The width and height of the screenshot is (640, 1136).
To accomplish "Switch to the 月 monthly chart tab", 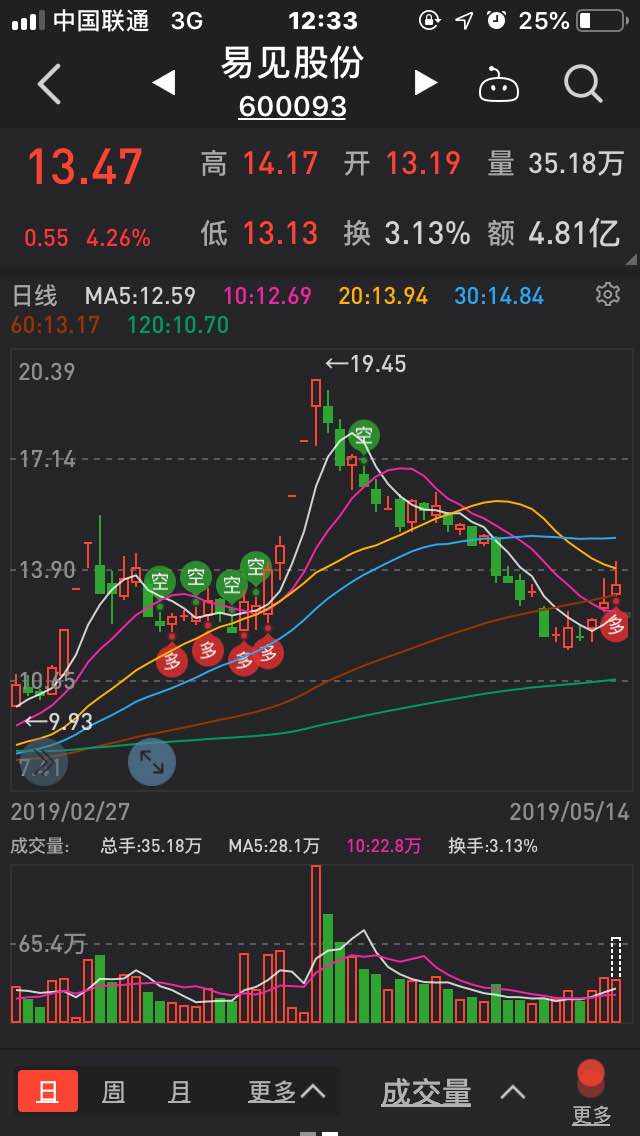I will point(179,1091).
